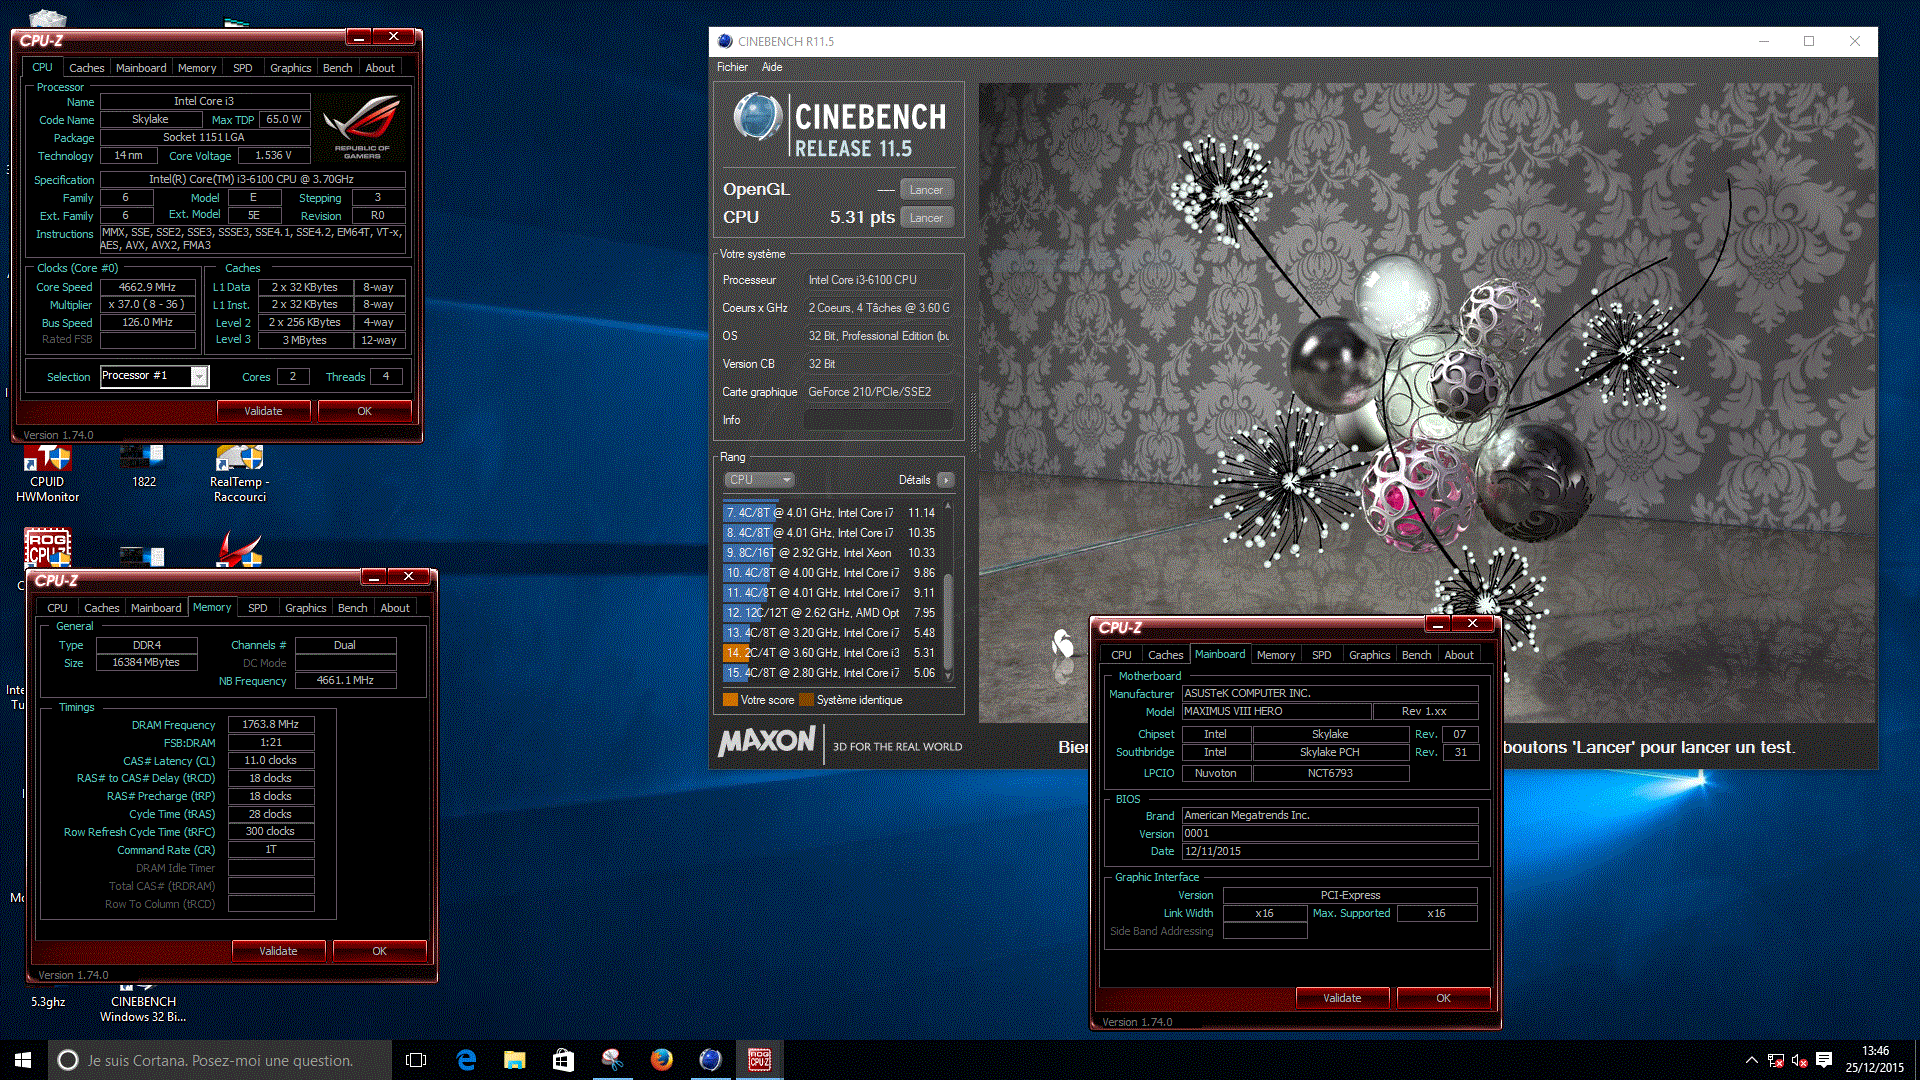
Task: Click the Système identique legend swatch
Action: [806, 700]
